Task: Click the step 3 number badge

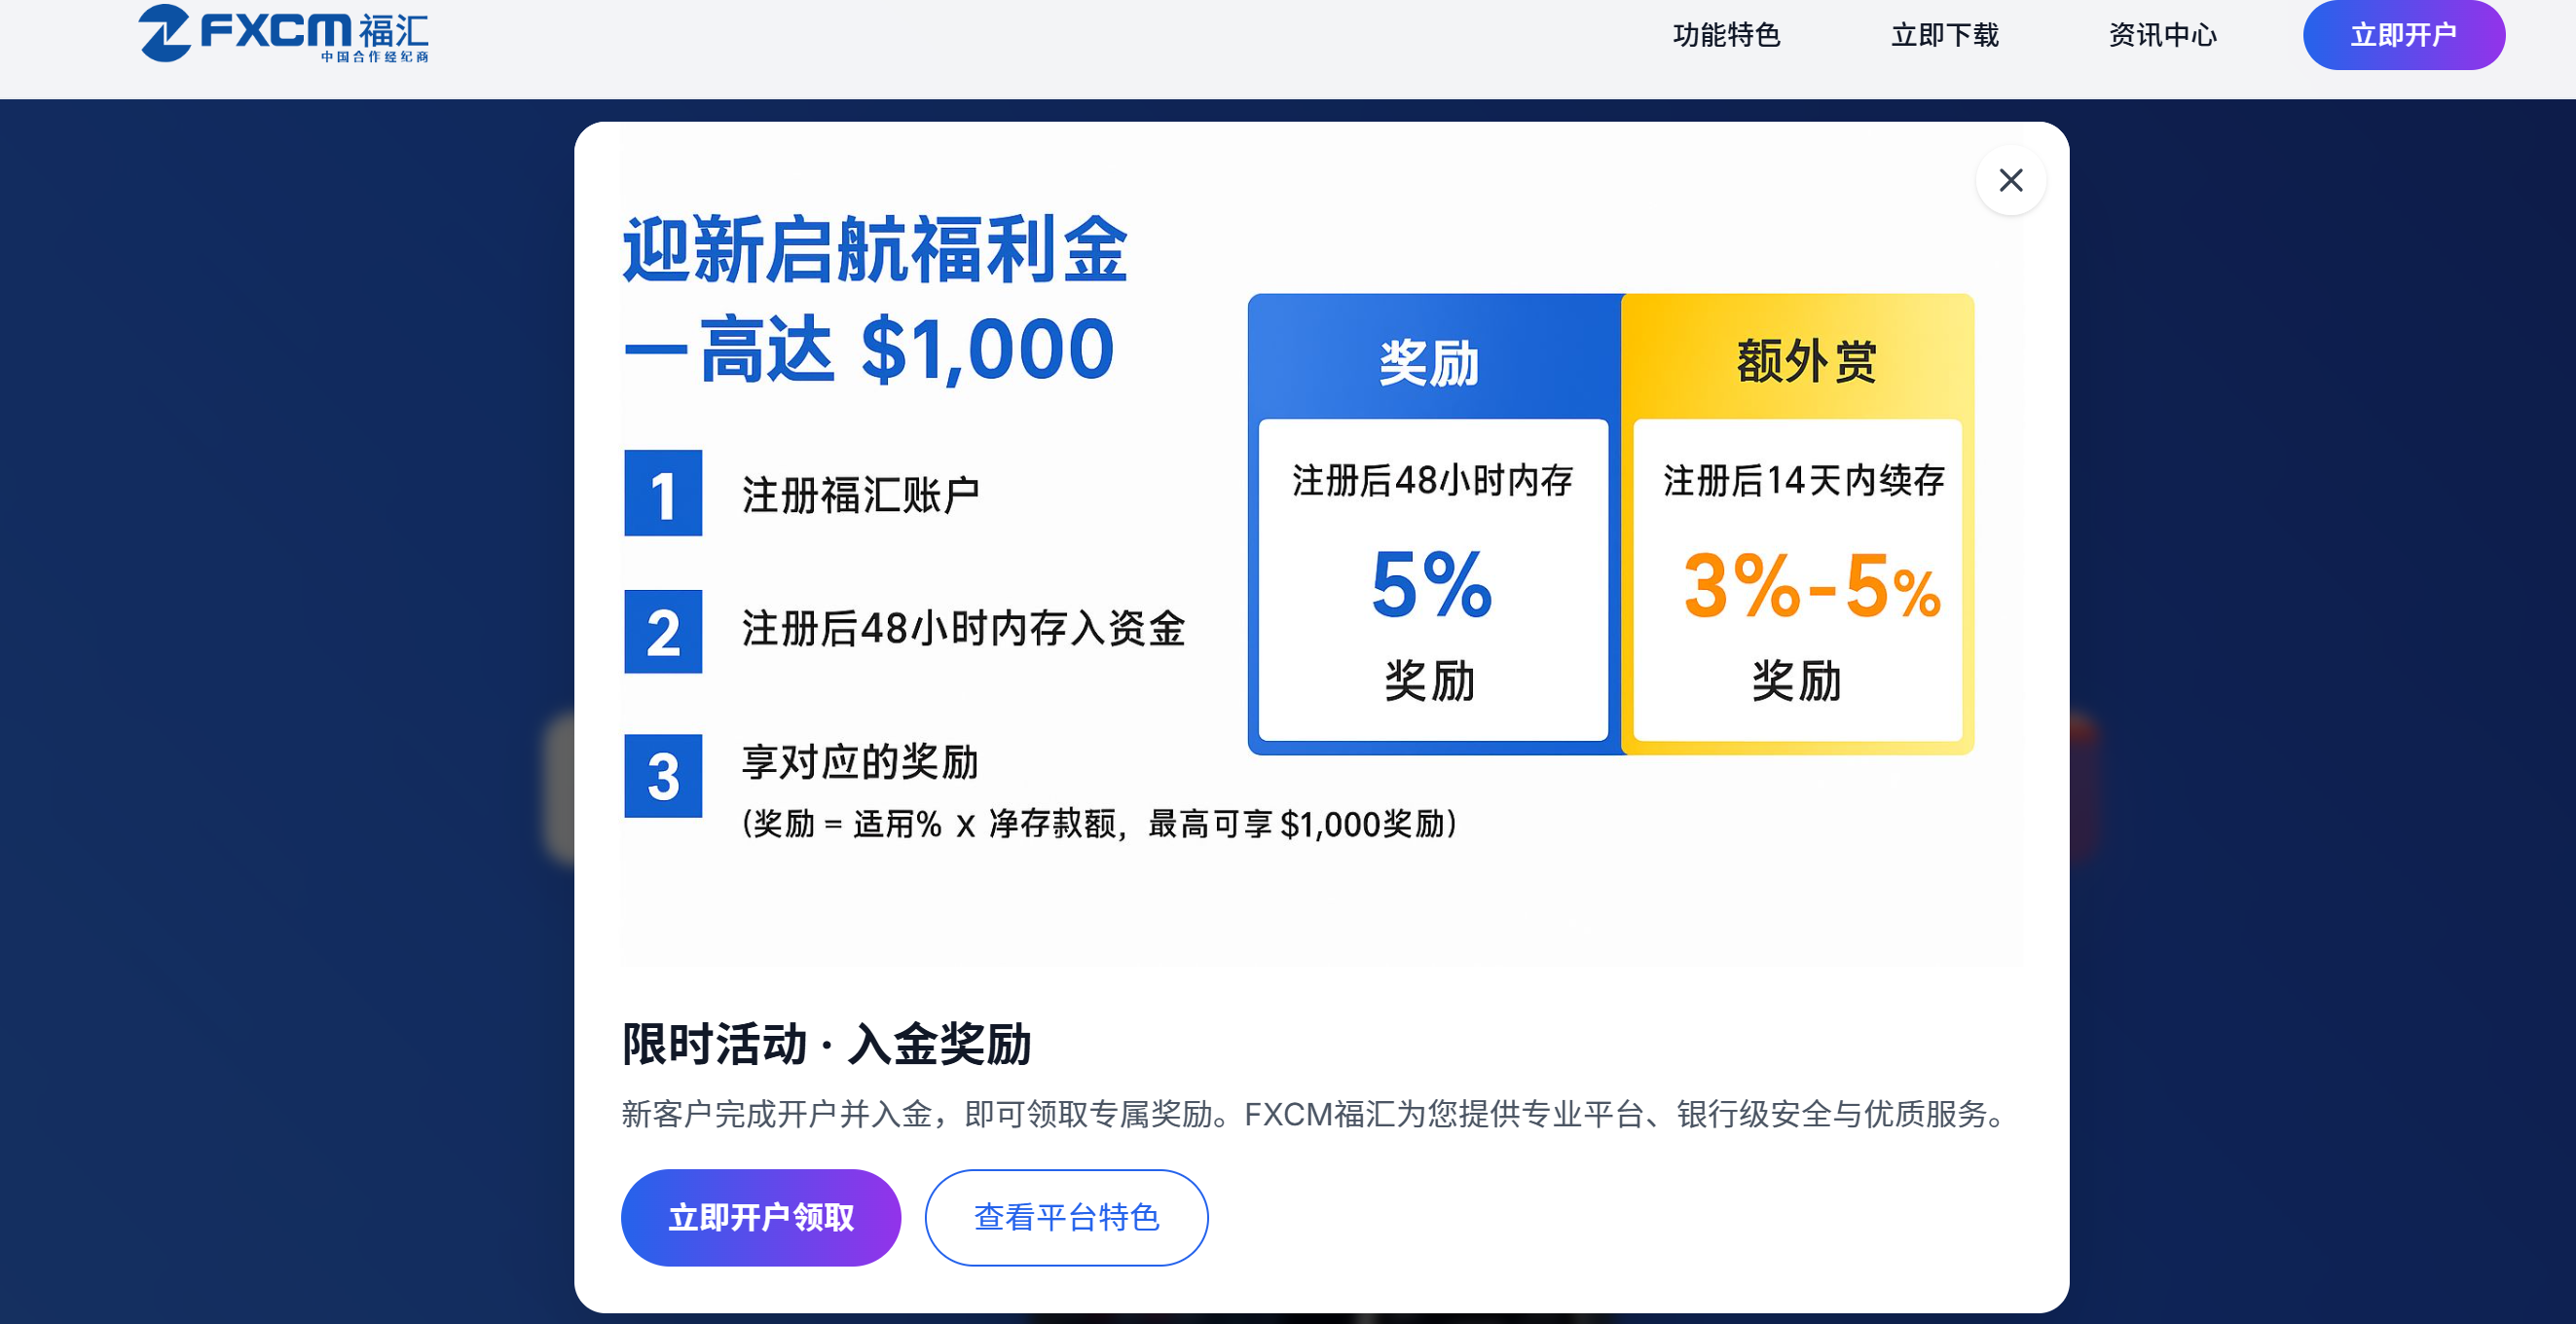Action: click(x=663, y=776)
